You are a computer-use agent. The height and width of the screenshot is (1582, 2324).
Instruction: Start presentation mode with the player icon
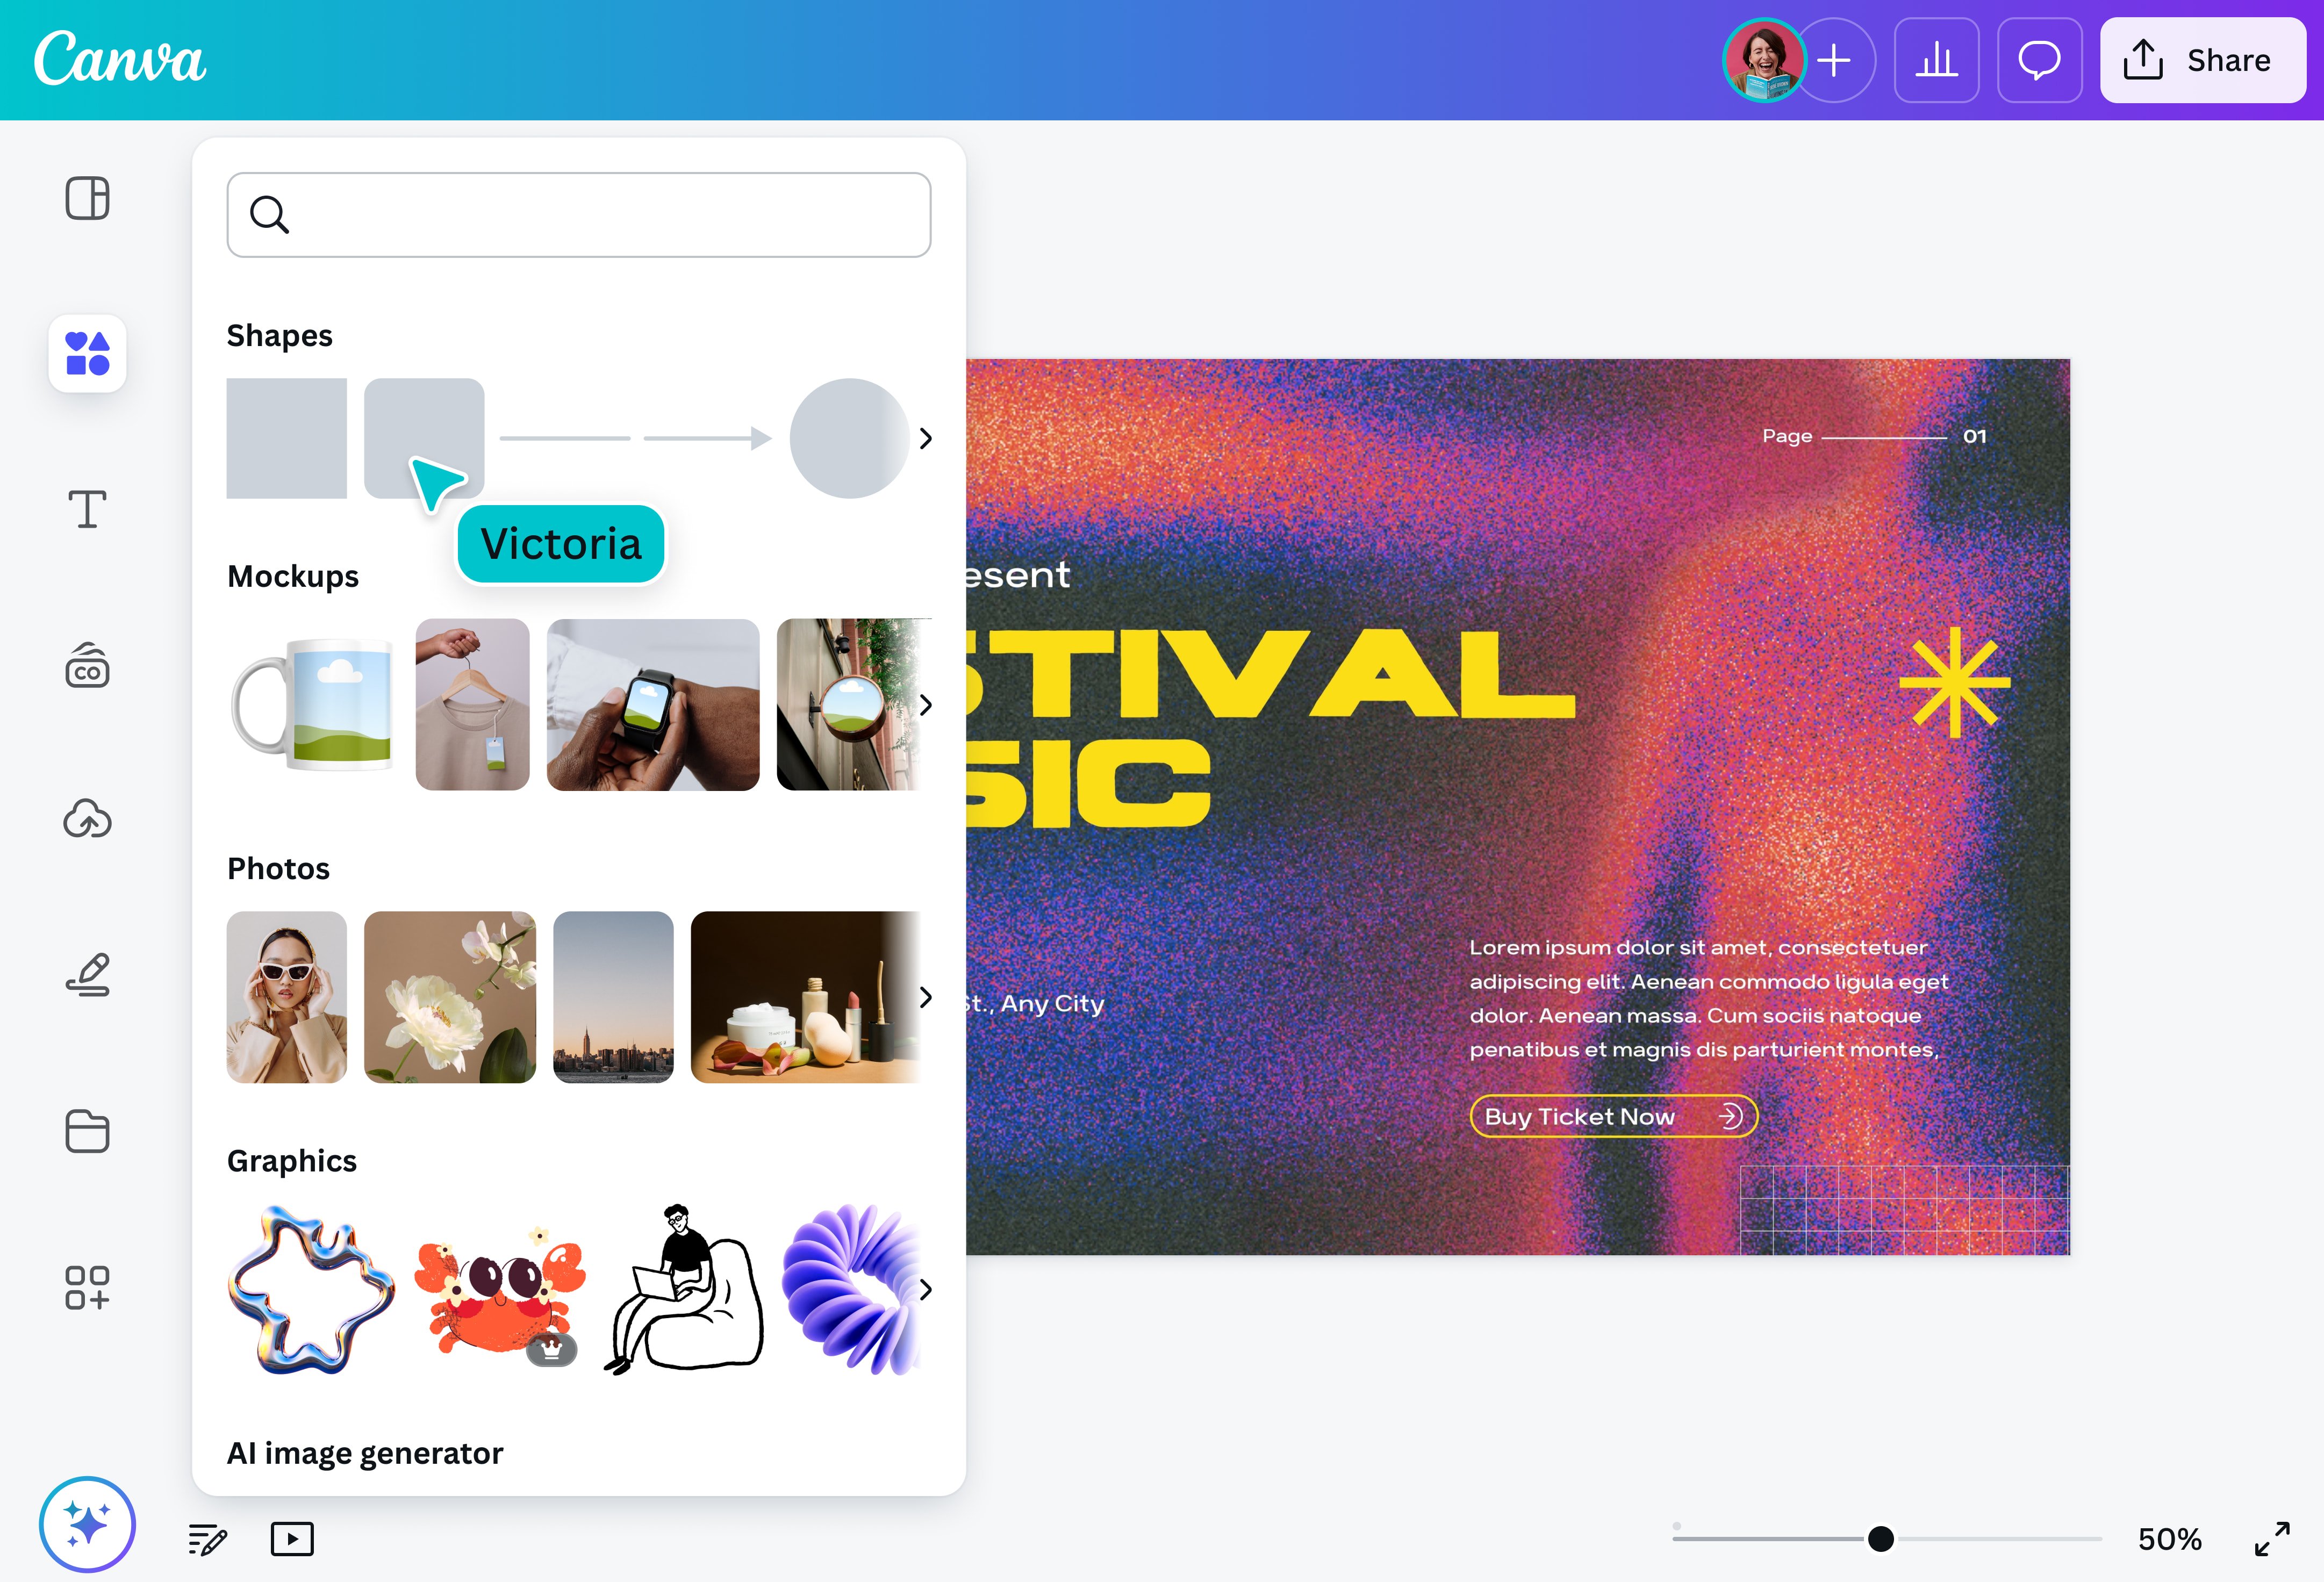(x=292, y=1539)
